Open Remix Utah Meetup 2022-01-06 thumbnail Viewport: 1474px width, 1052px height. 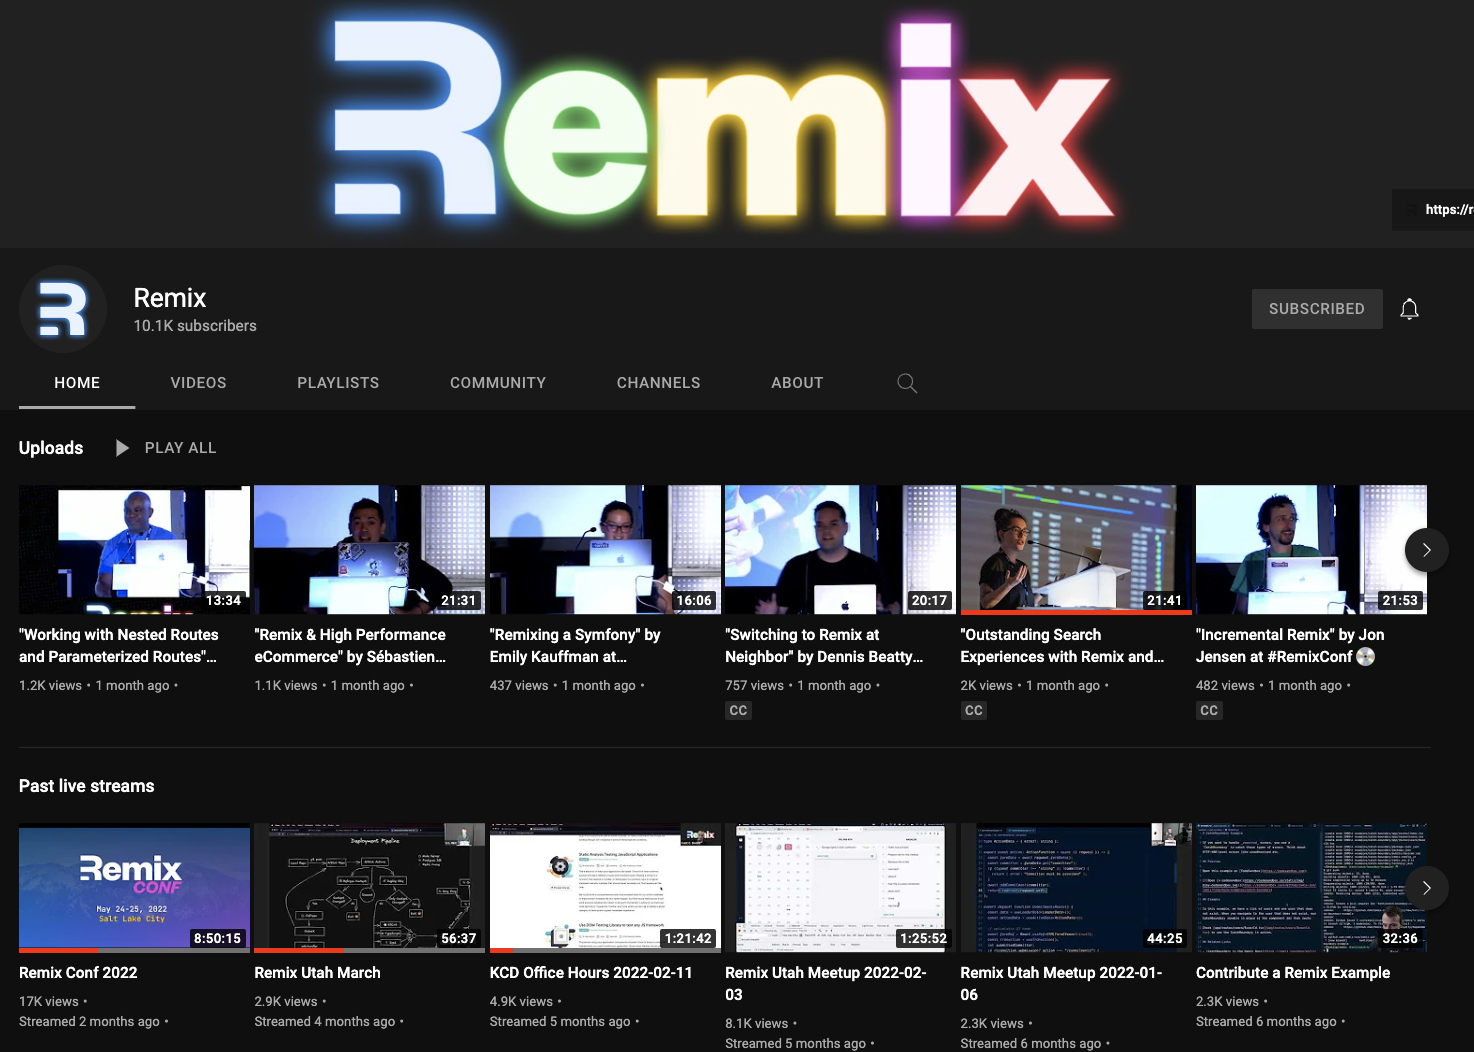[1076, 888]
